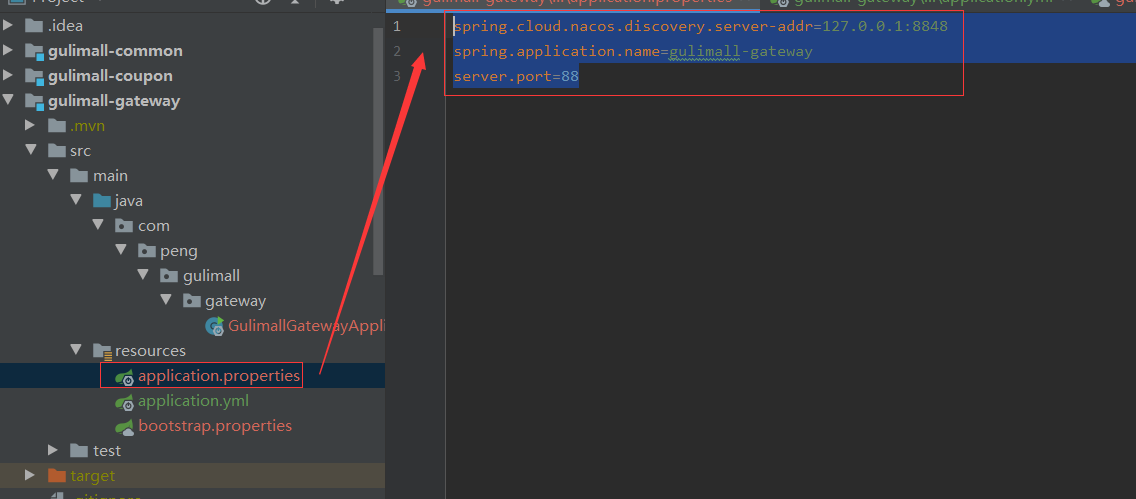
Task: Collapse the peng package arrow
Action: pyautogui.click(x=120, y=251)
